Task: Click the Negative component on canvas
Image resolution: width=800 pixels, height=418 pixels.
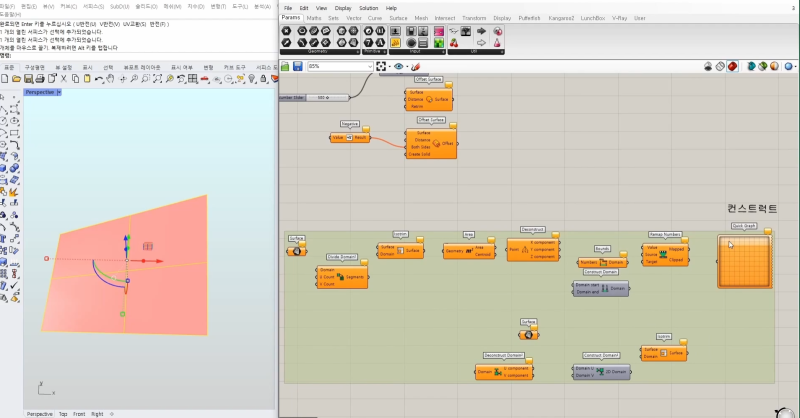Action: tap(349, 138)
